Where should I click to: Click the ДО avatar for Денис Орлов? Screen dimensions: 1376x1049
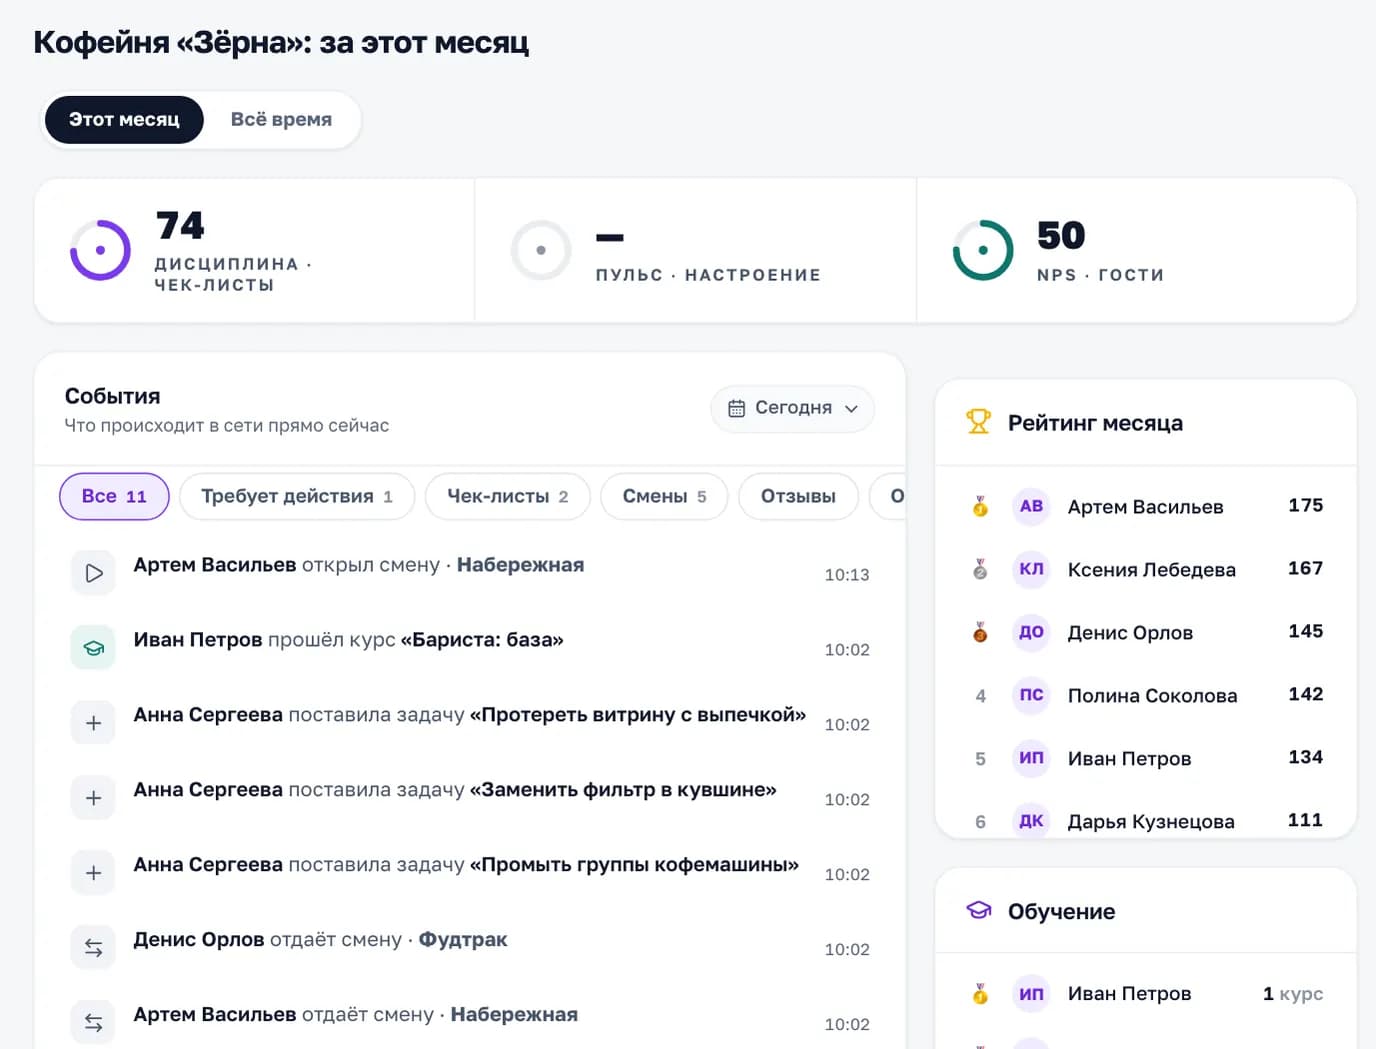[1031, 633]
